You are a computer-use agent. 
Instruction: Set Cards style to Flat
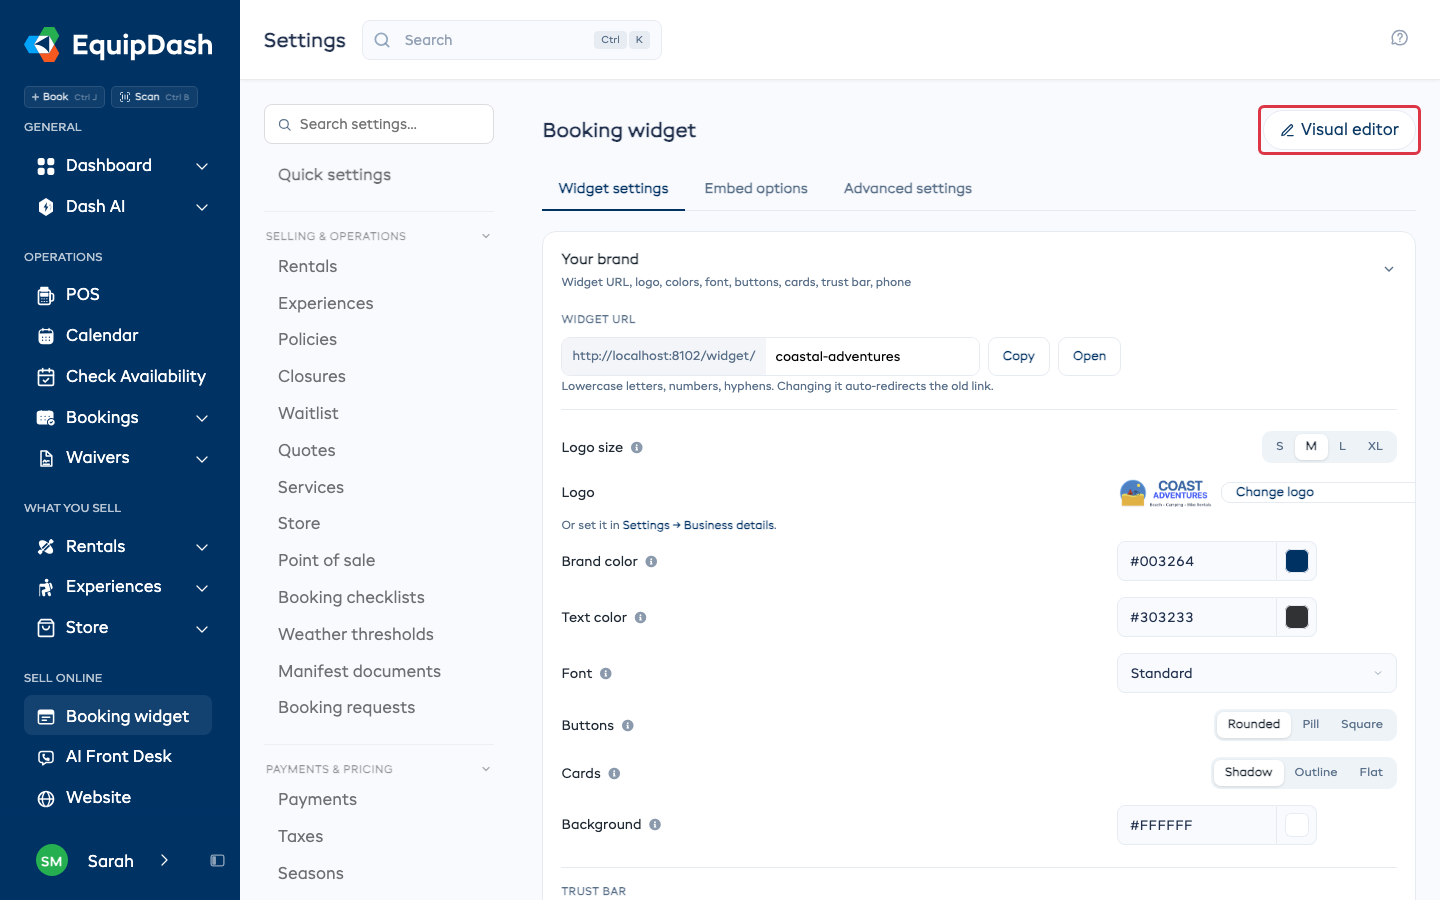click(1370, 772)
